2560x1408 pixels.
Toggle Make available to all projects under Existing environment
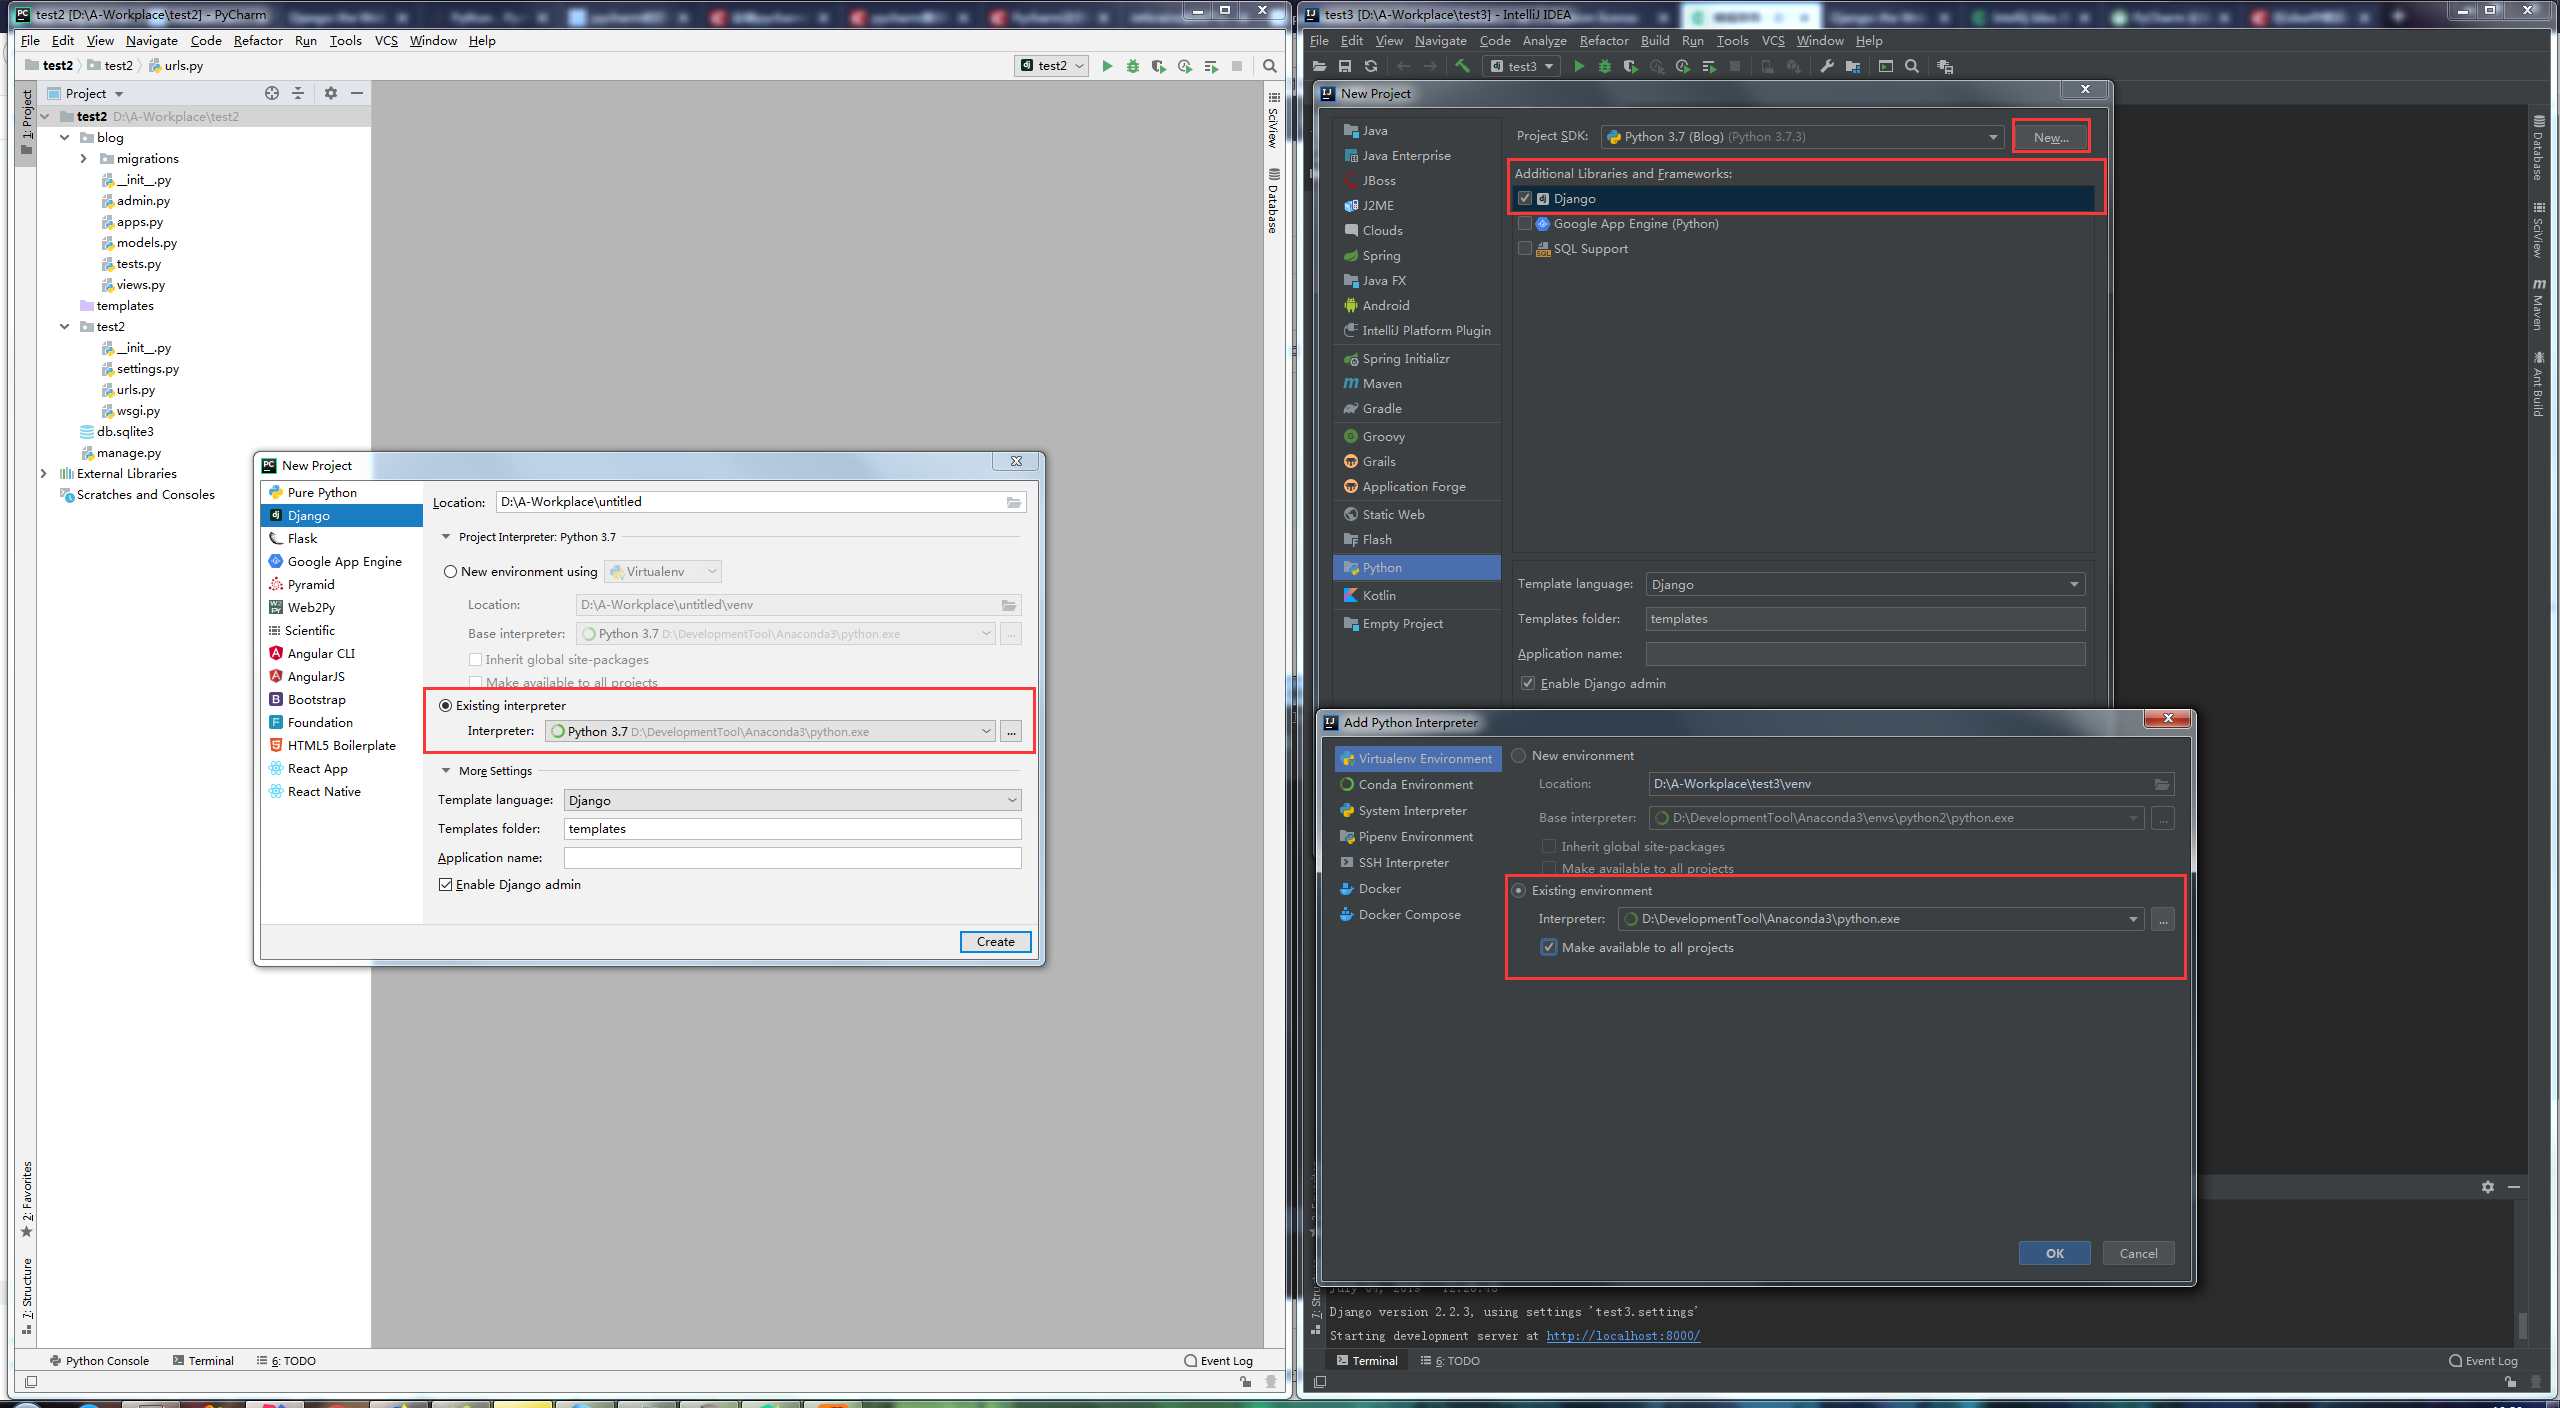coord(1549,948)
